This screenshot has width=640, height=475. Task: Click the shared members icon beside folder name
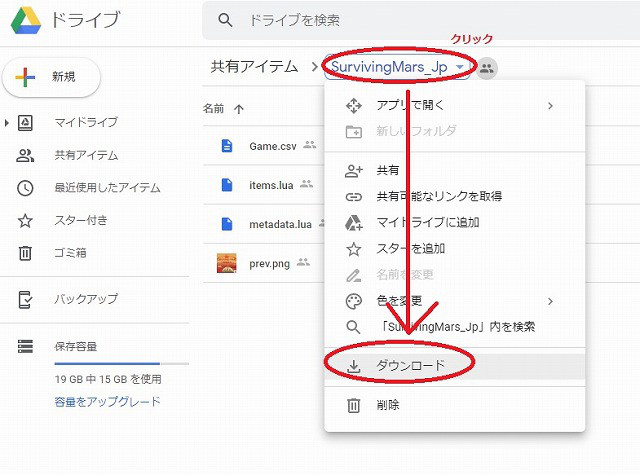pyautogui.click(x=487, y=68)
